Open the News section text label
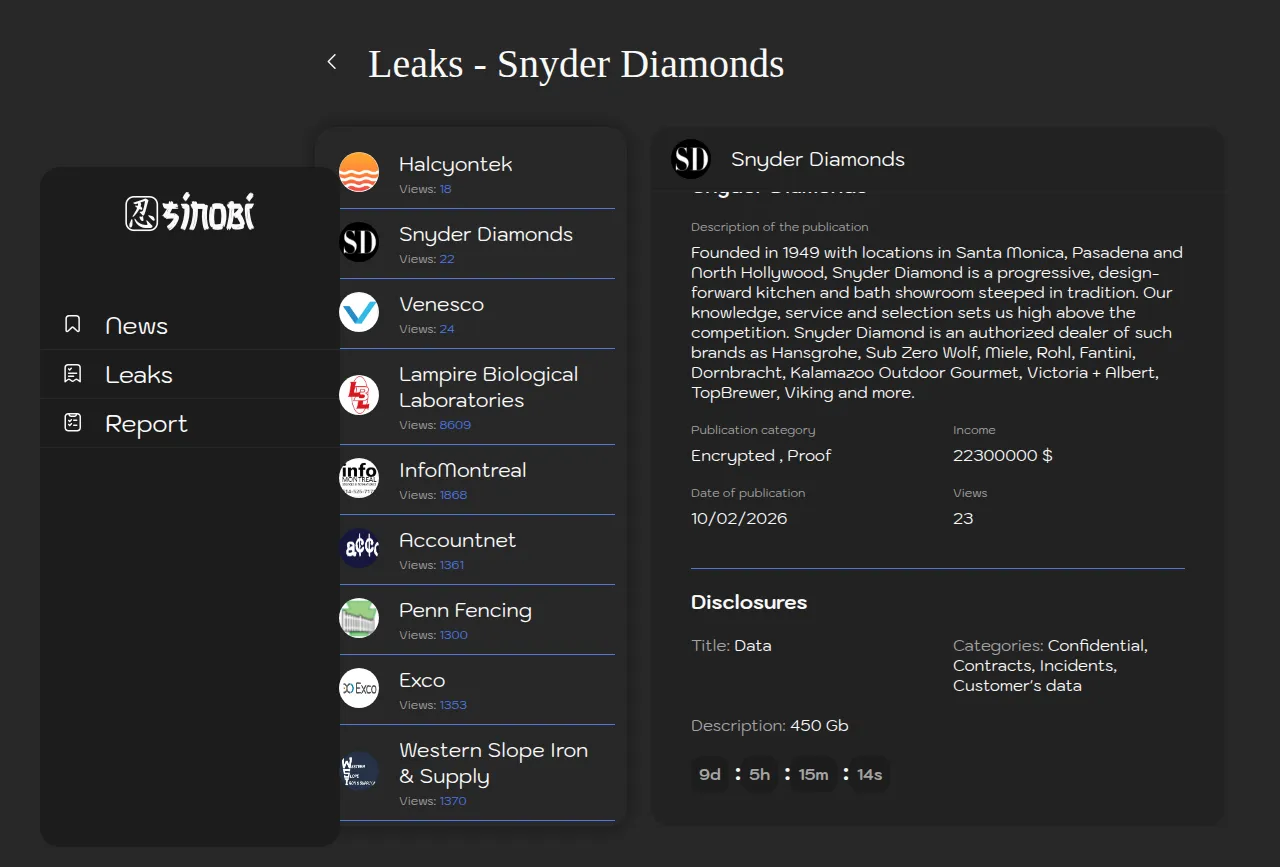Screen dimensions: 1280x867 pos(136,326)
